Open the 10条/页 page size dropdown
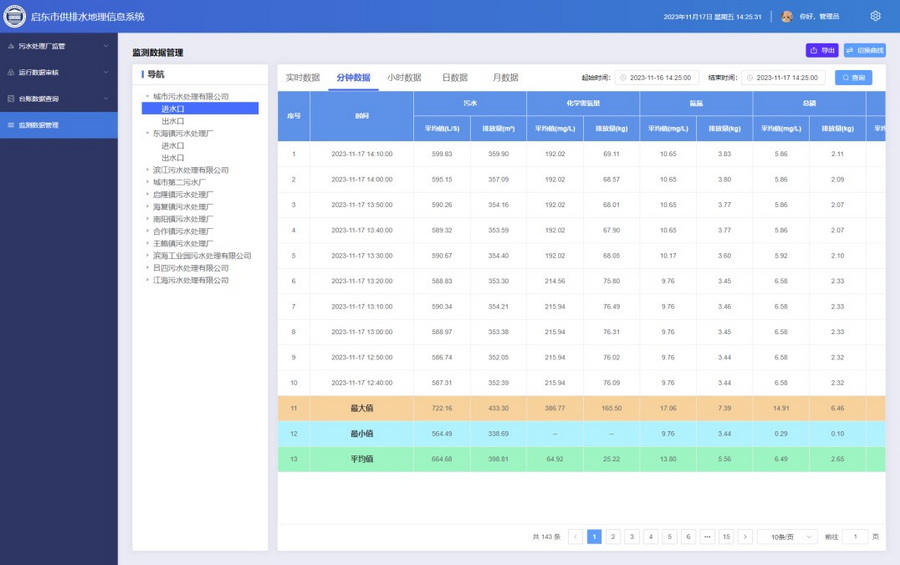The height and width of the screenshot is (565, 900). pyautogui.click(x=788, y=537)
